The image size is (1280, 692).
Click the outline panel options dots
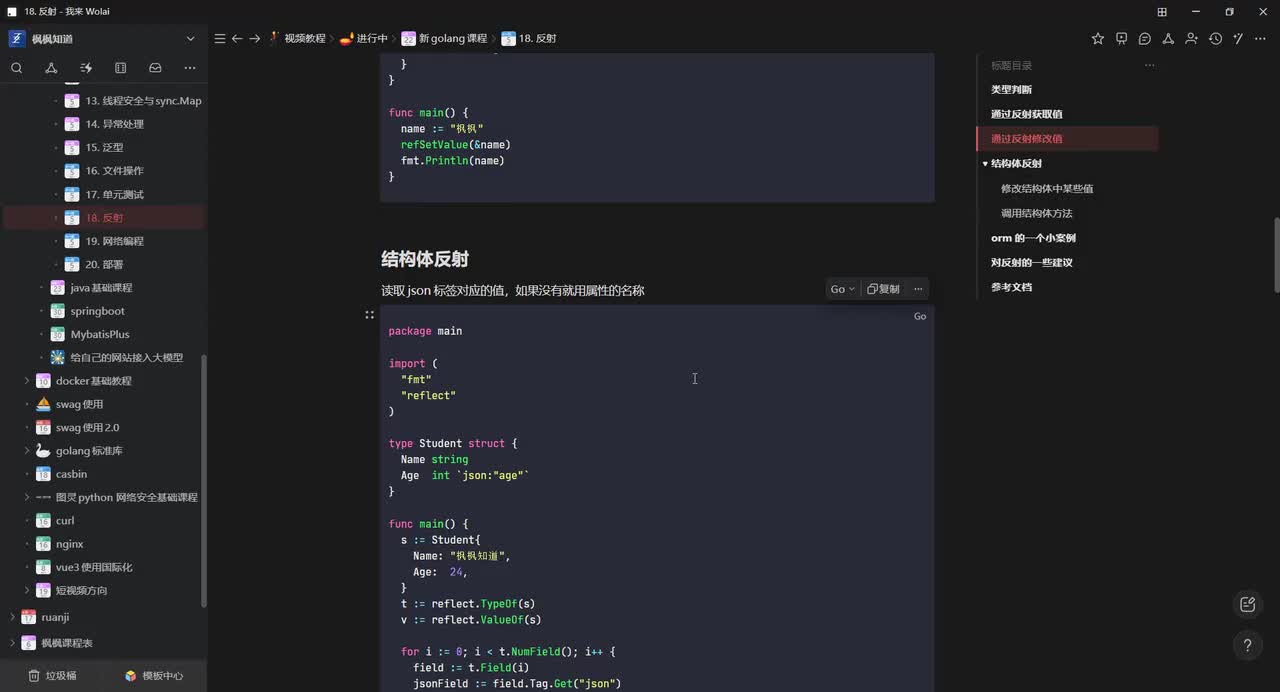[x=1149, y=65]
